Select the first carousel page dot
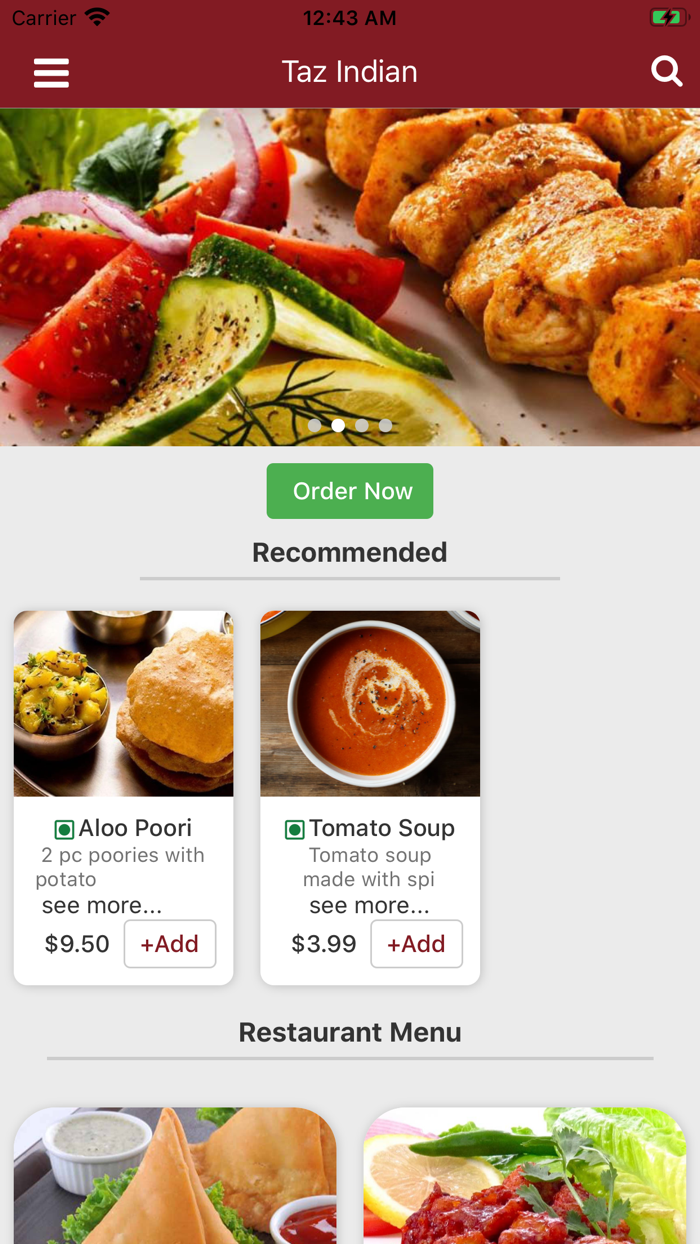Viewport: 700px width, 1244px height. [x=315, y=425]
